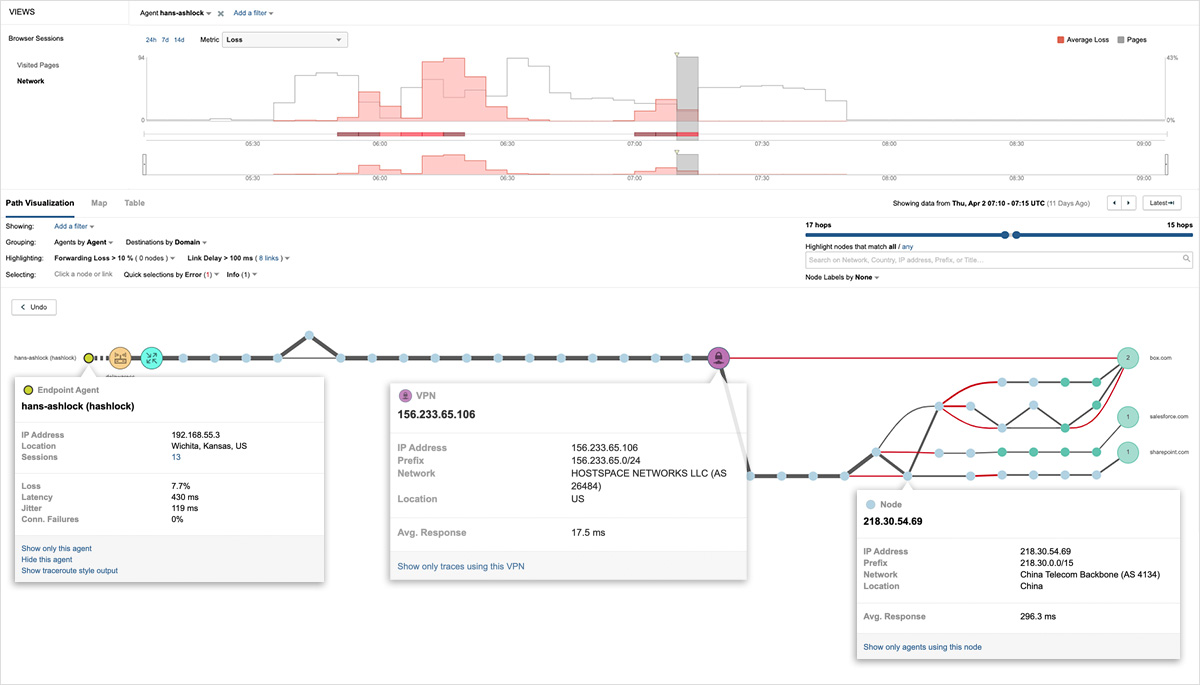Click the left hops slider handle

(x=1004, y=235)
